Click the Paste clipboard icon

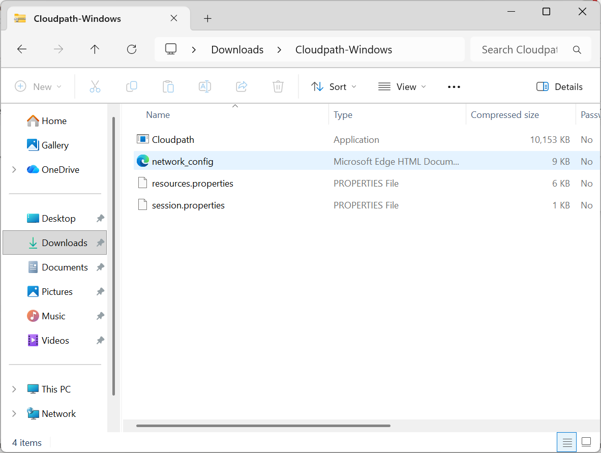point(168,87)
